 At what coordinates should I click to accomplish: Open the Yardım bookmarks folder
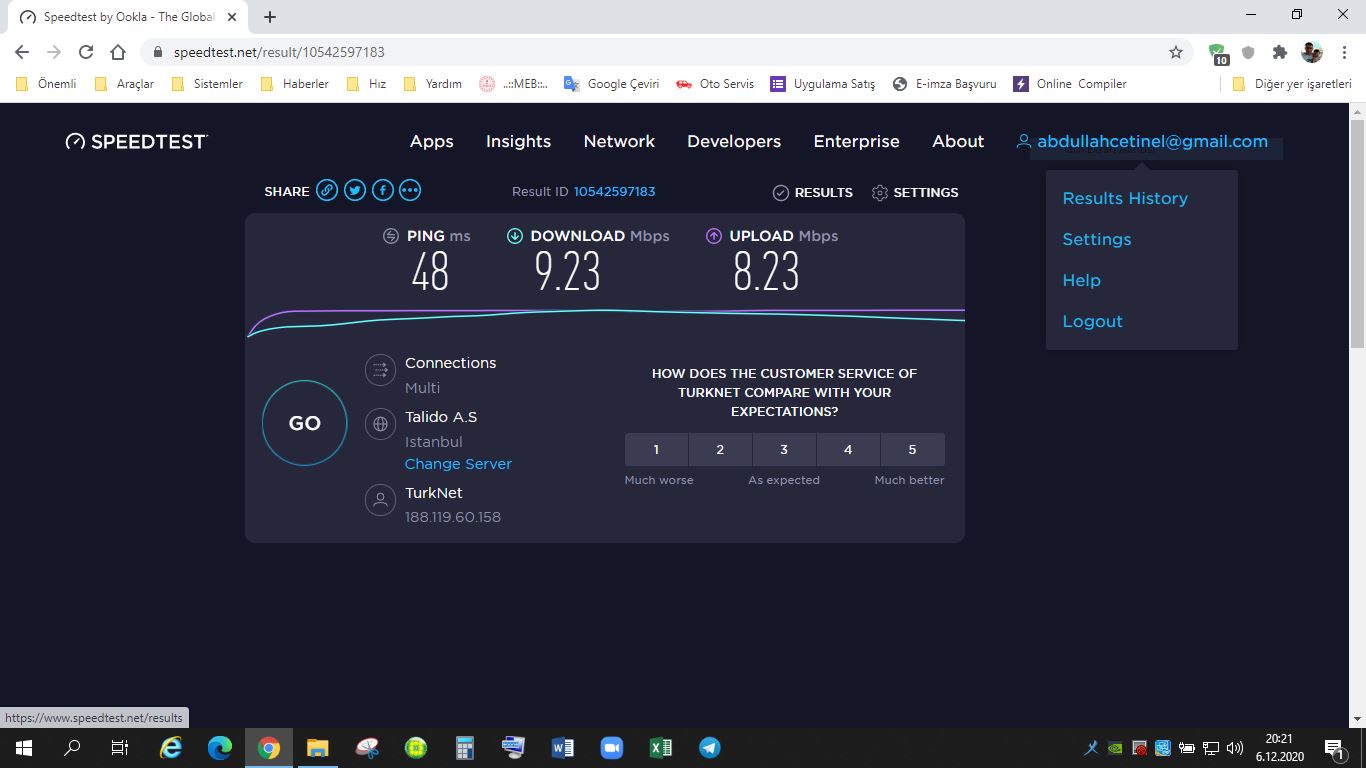pyautogui.click(x=432, y=84)
